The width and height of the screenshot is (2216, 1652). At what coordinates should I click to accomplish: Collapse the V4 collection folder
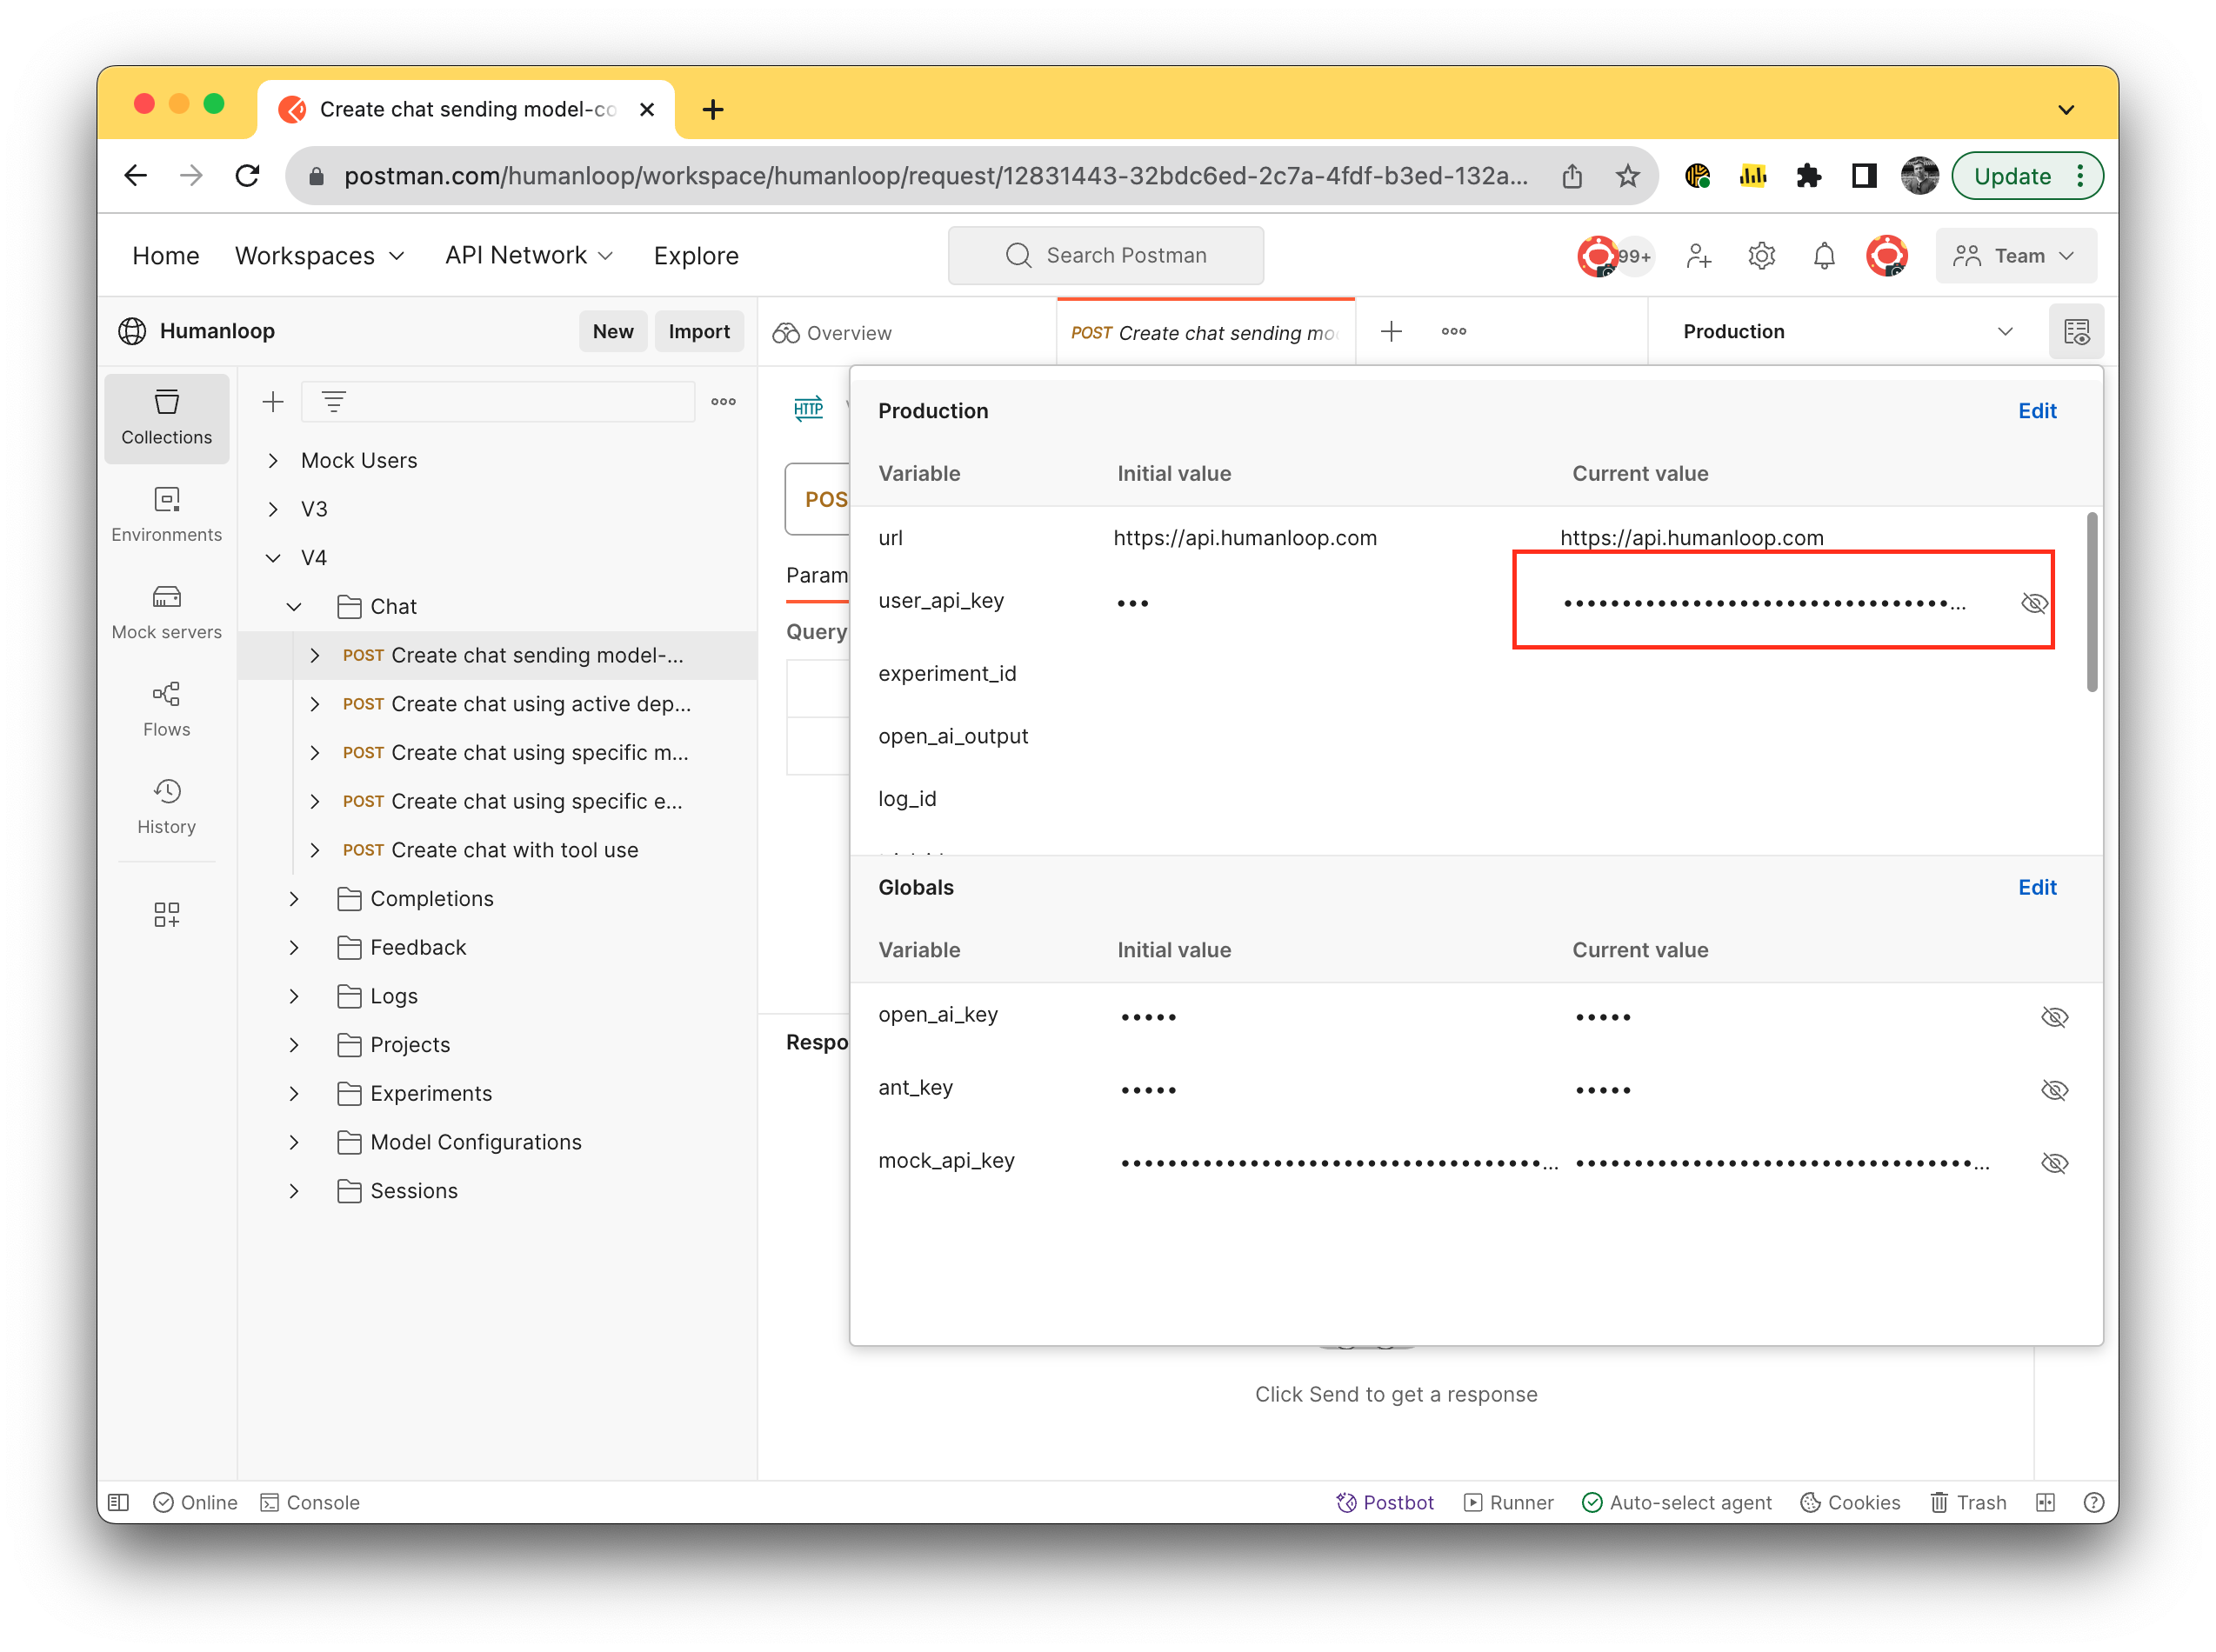pos(272,557)
